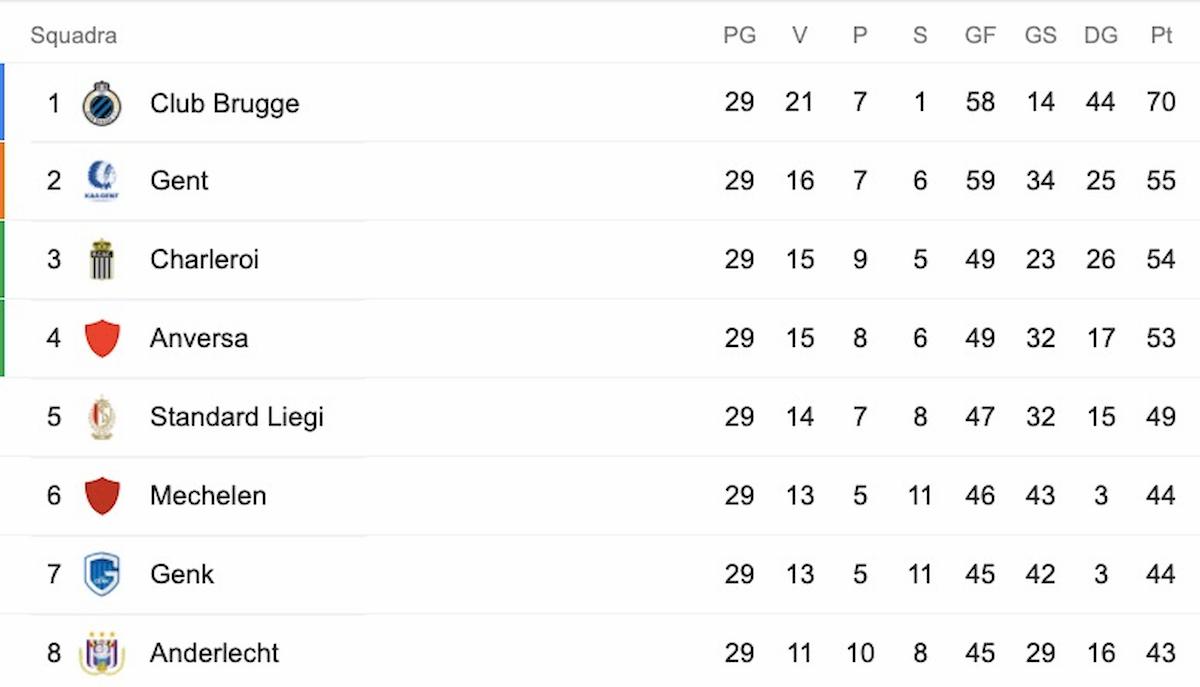Click the Standard Liegi crest

[101, 417]
